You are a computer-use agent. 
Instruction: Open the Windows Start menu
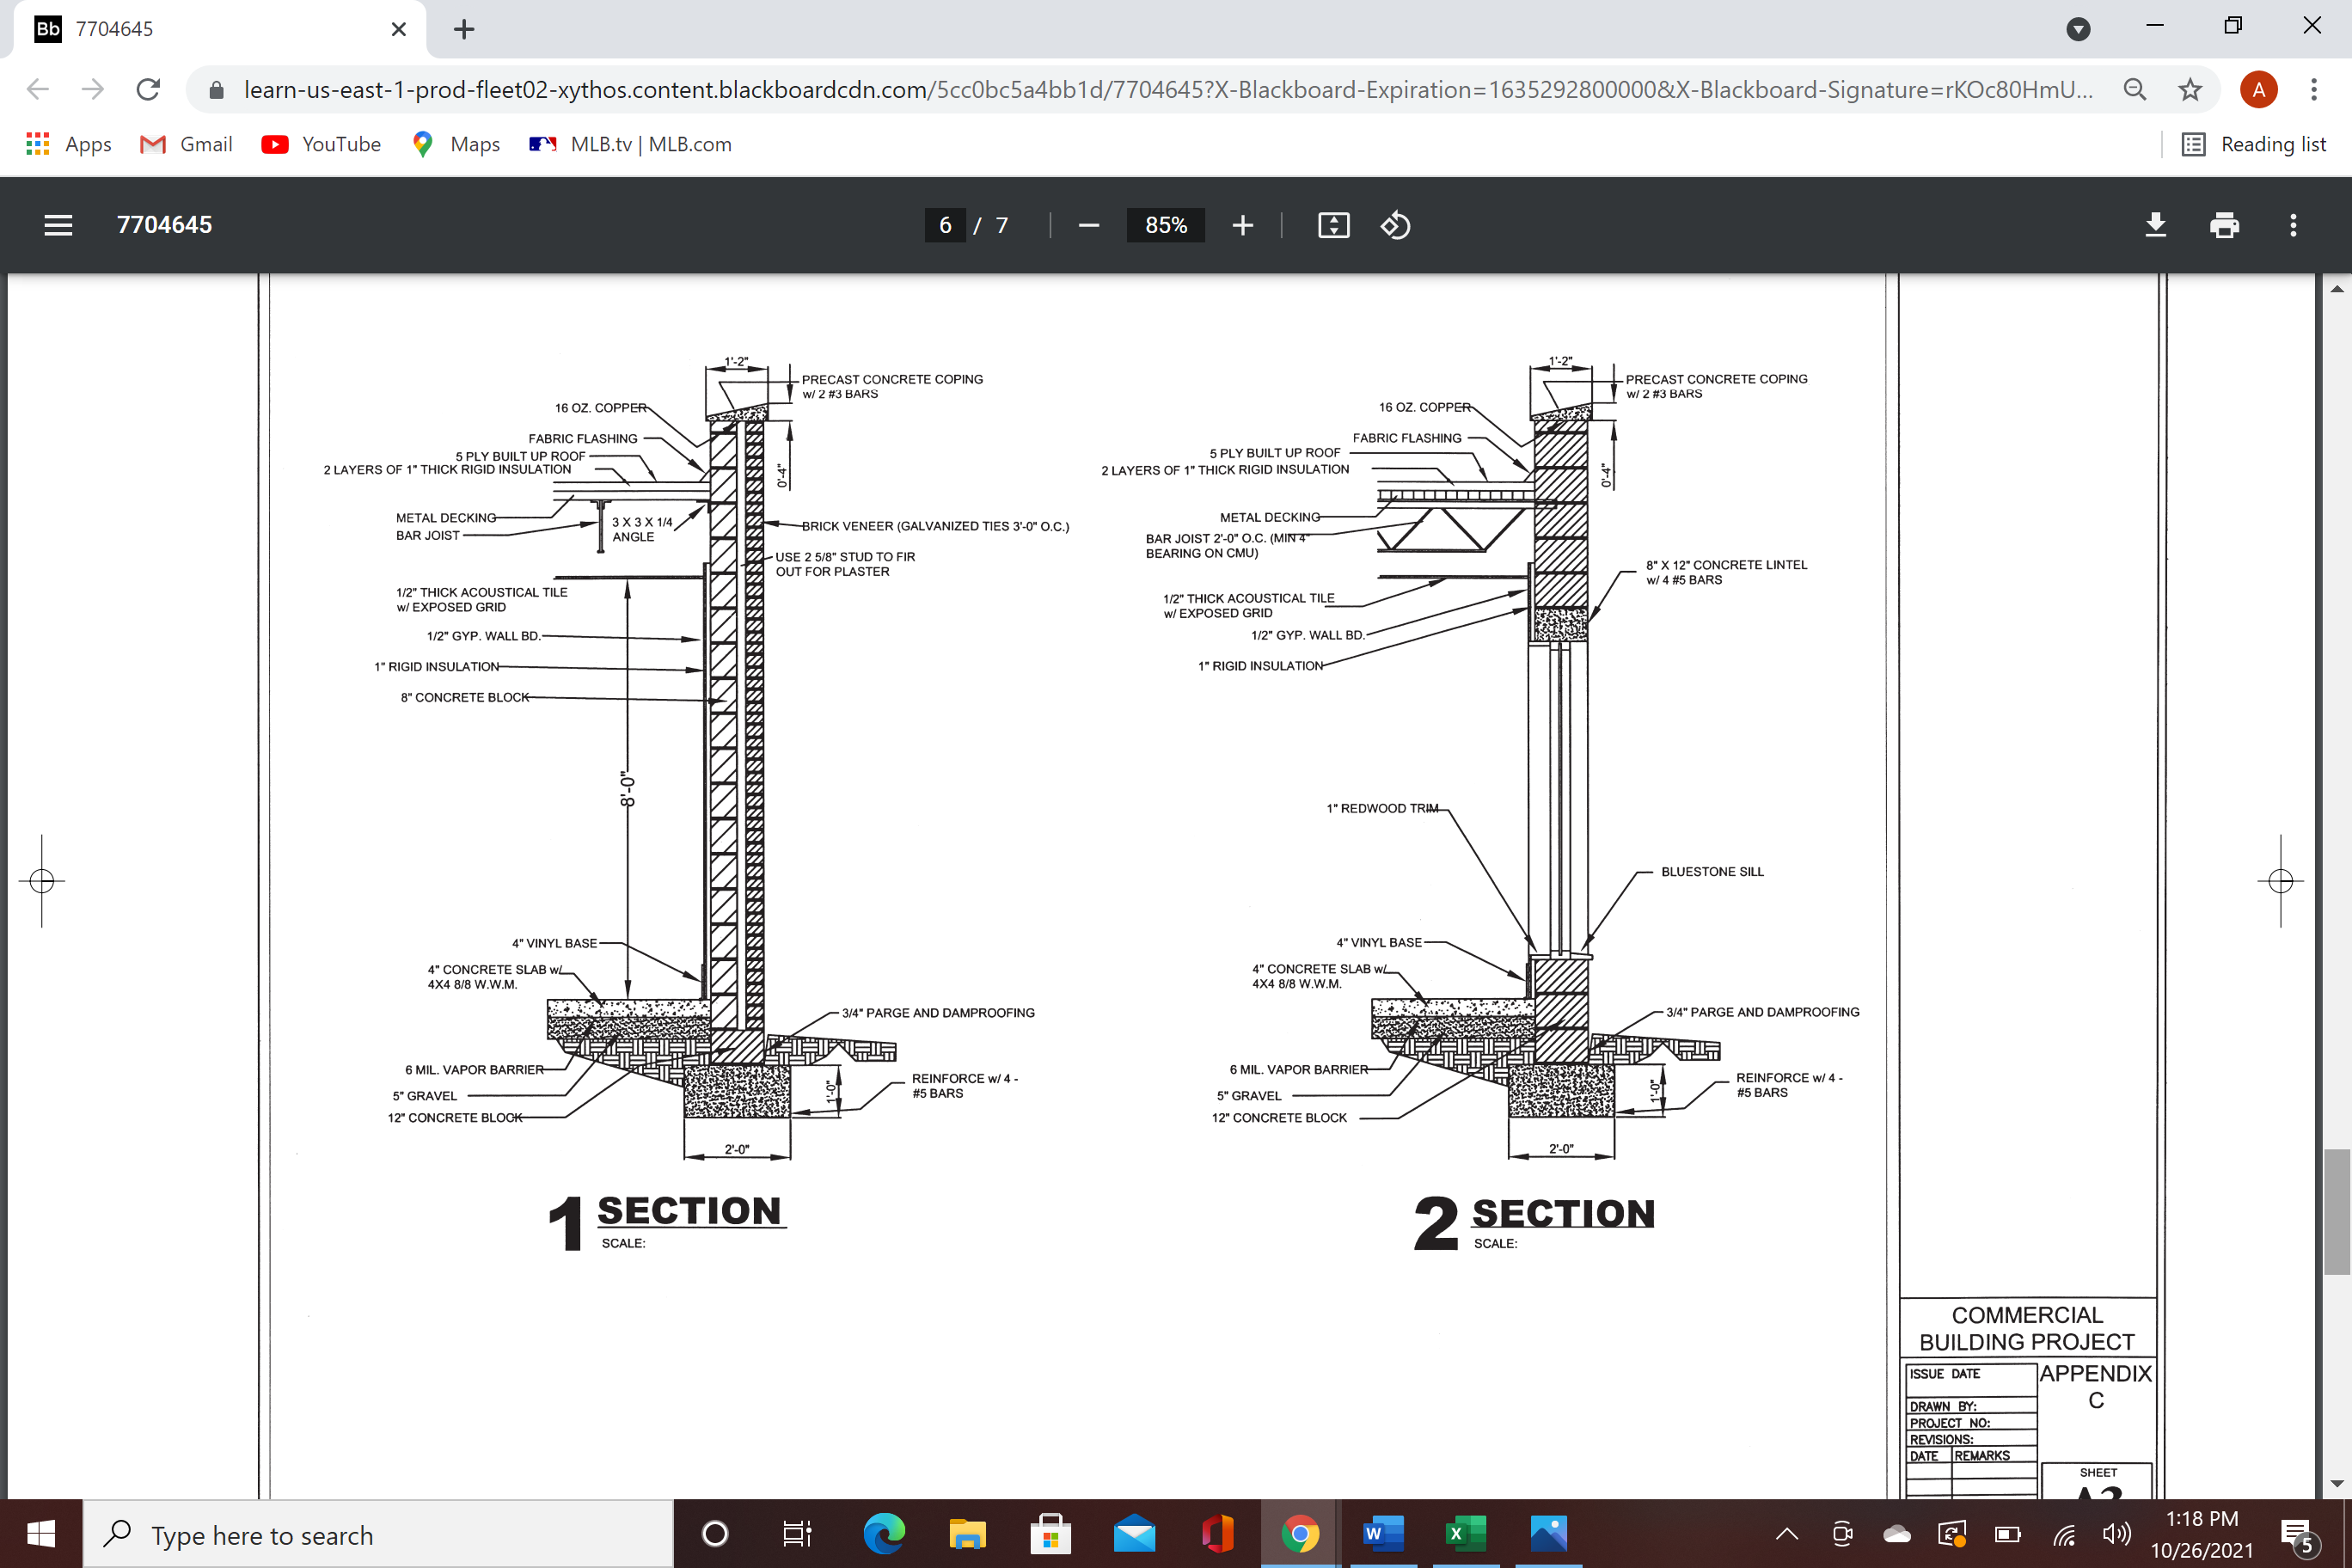pyautogui.click(x=41, y=1534)
